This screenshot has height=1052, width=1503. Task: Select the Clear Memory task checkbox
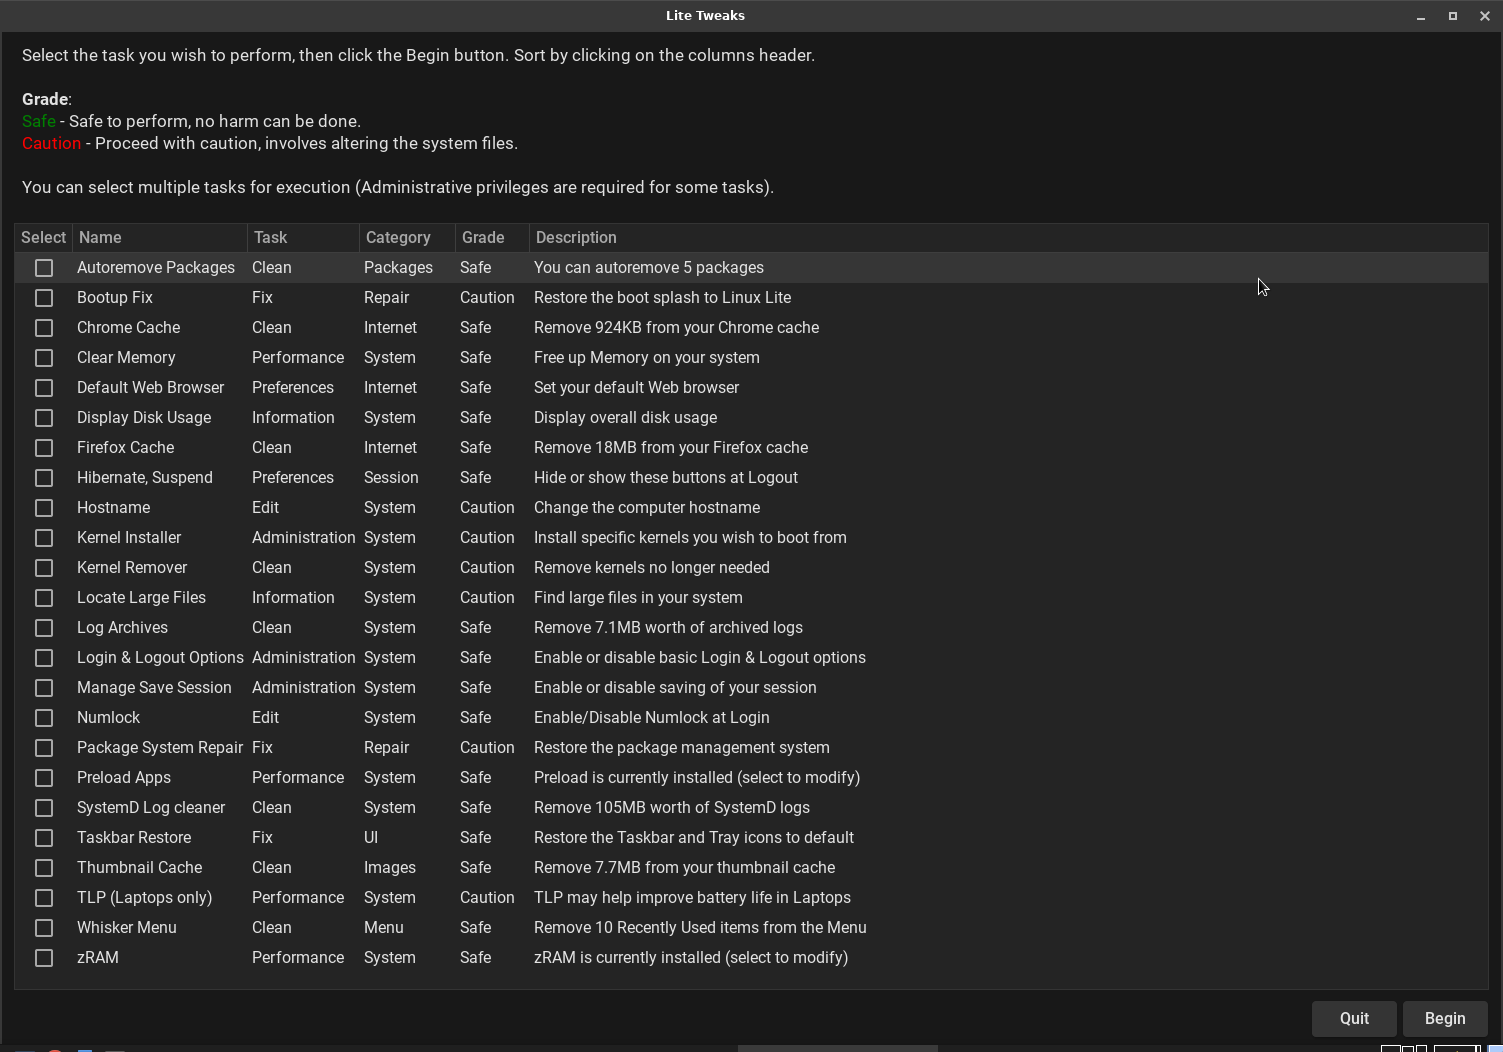(x=44, y=358)
